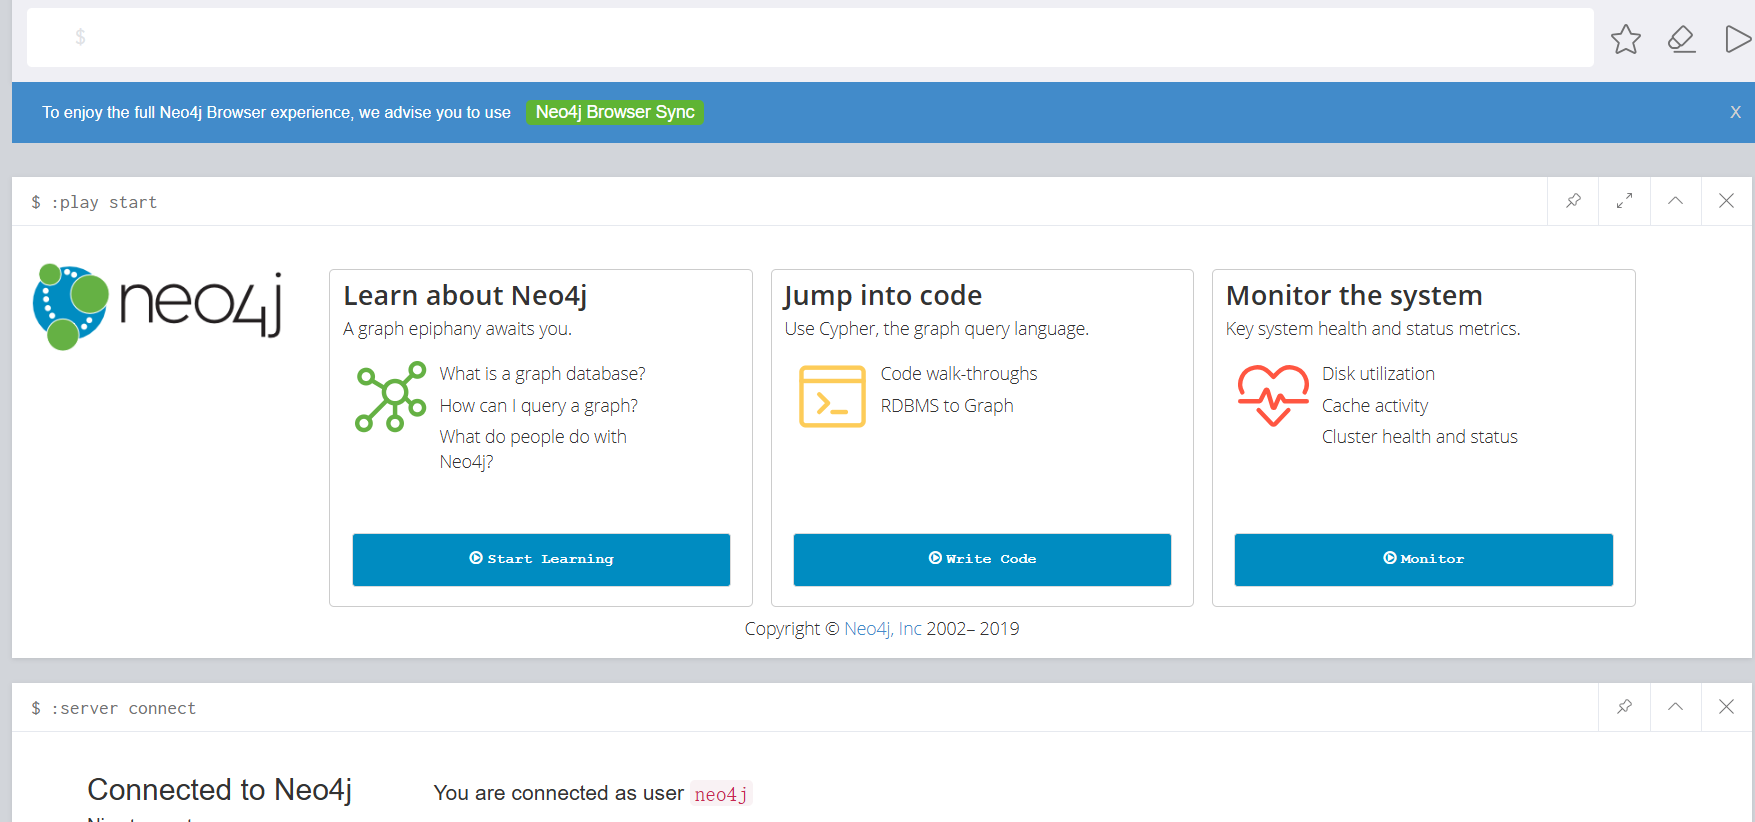The image size is (1755, 822).
Task: Click the favorites star icon in editor
Action: (x=1626, y=39)
